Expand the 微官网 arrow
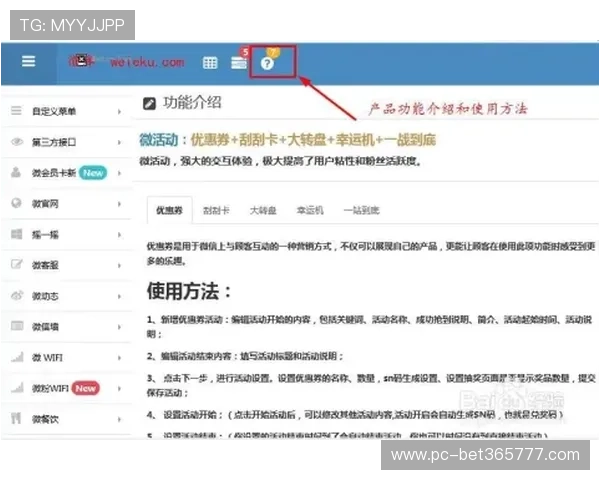600x480 pixels. (x=119, y=204)
